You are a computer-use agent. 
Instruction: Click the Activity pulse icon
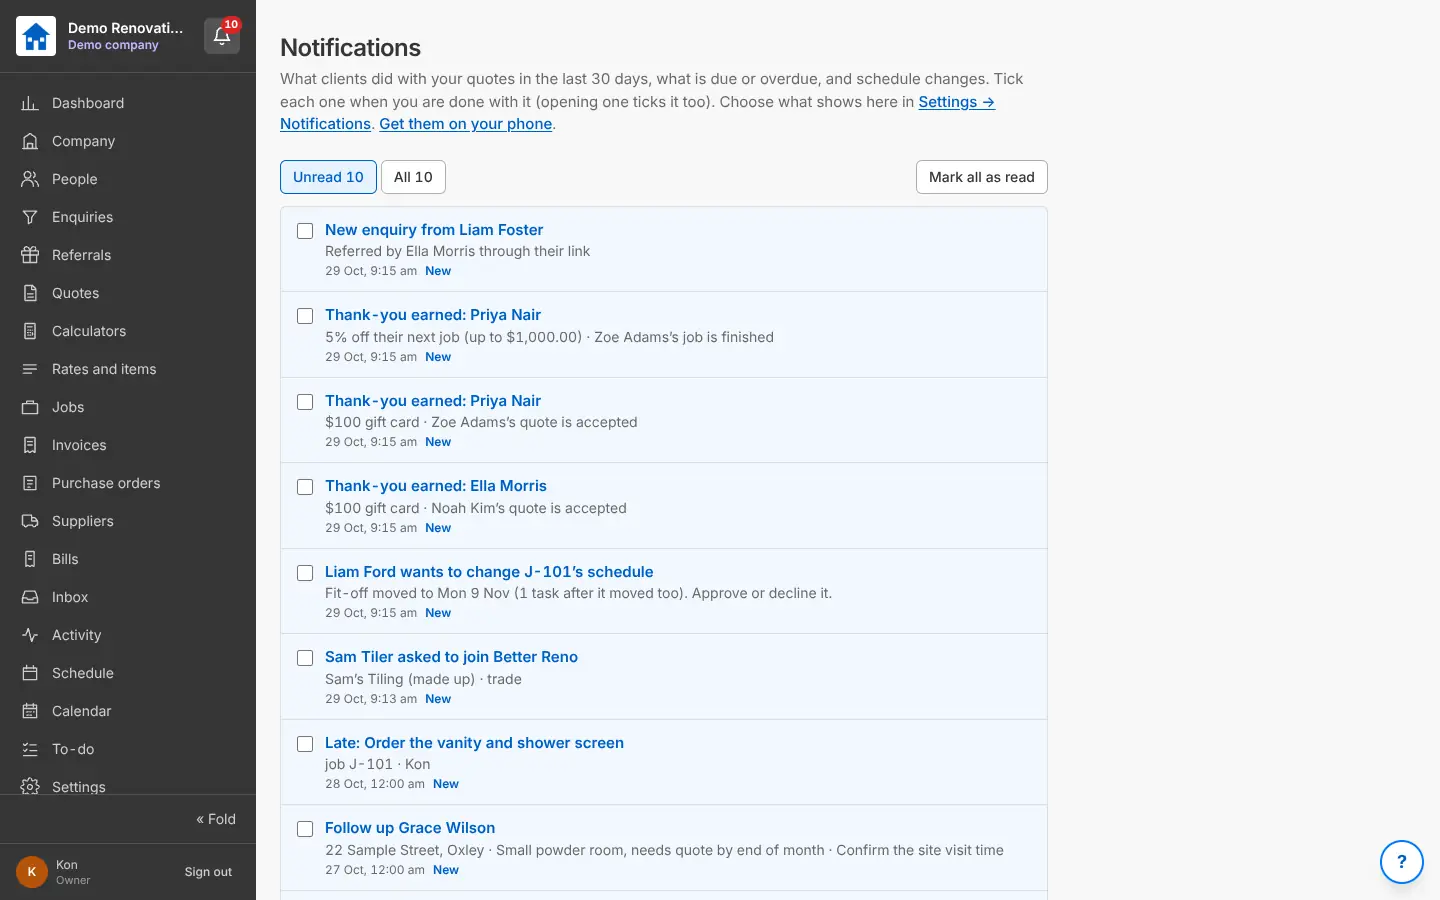point(30,635)
